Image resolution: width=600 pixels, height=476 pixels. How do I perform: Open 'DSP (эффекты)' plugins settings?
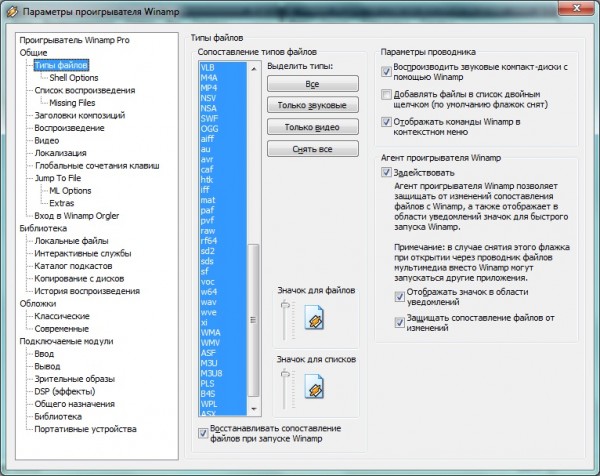(65, 391)
